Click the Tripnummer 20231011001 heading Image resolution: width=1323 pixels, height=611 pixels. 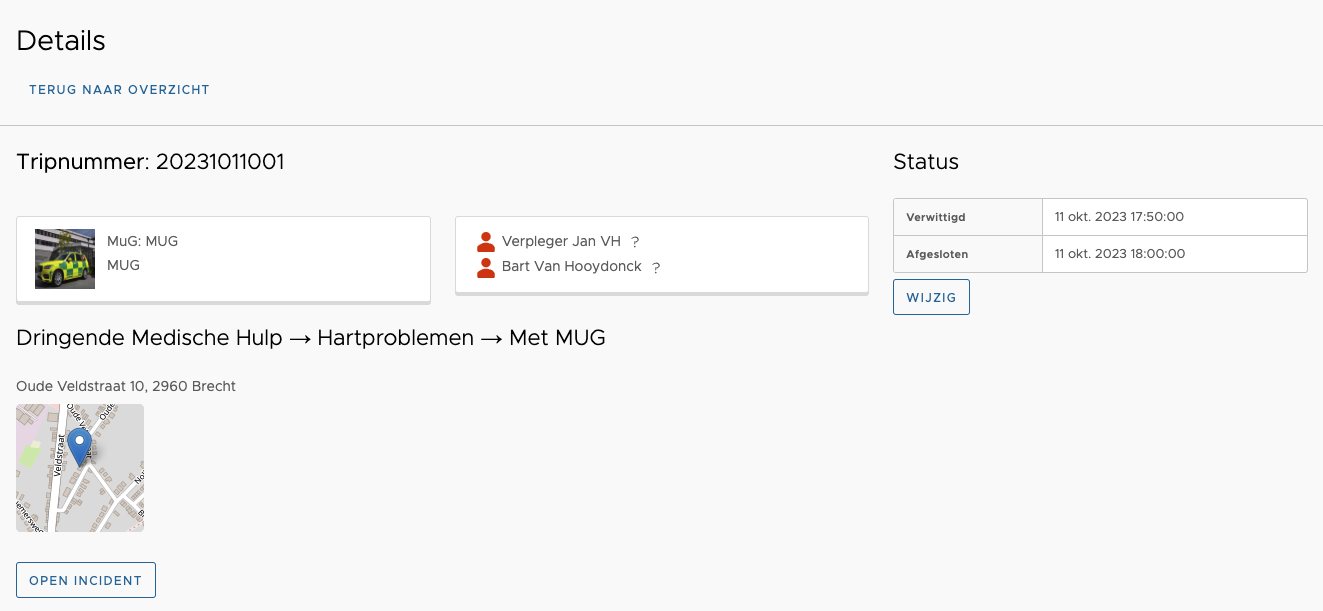click(151, 162)
